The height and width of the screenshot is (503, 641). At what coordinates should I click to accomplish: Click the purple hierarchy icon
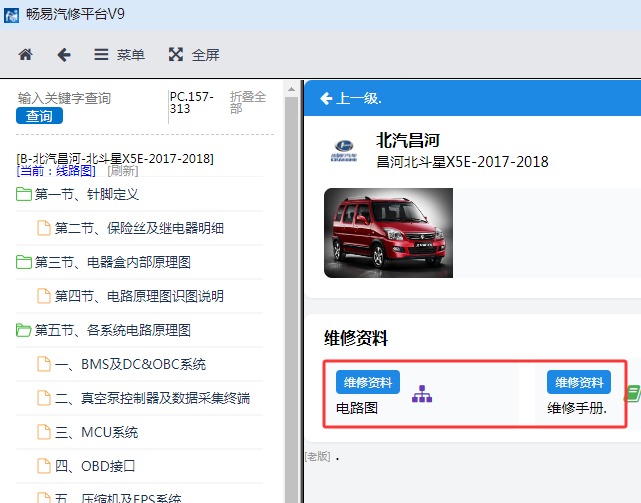coord(422,394)
